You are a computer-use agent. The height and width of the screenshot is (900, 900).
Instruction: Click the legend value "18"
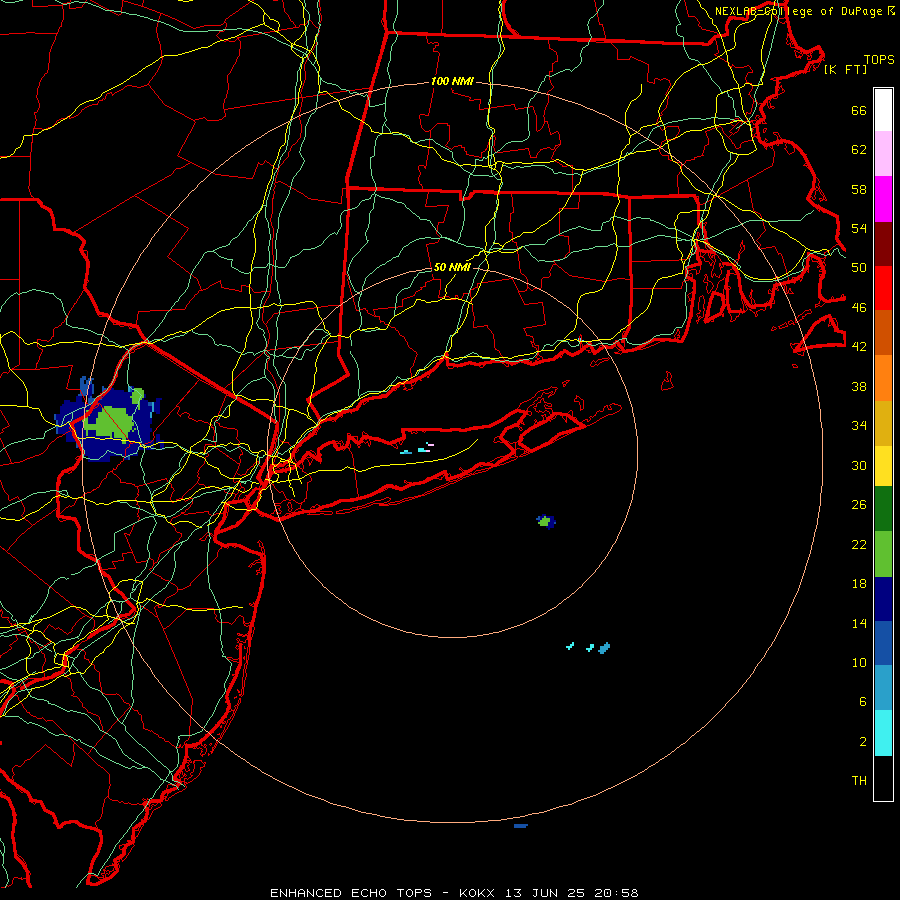pyautogui.click(x=859, y=584)
